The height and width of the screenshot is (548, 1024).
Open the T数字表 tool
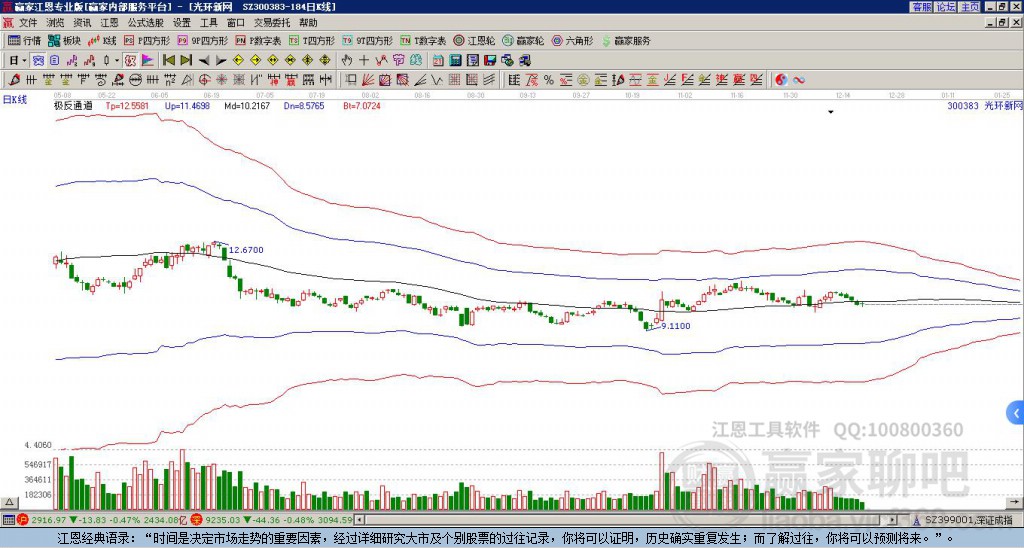point(423,40)
